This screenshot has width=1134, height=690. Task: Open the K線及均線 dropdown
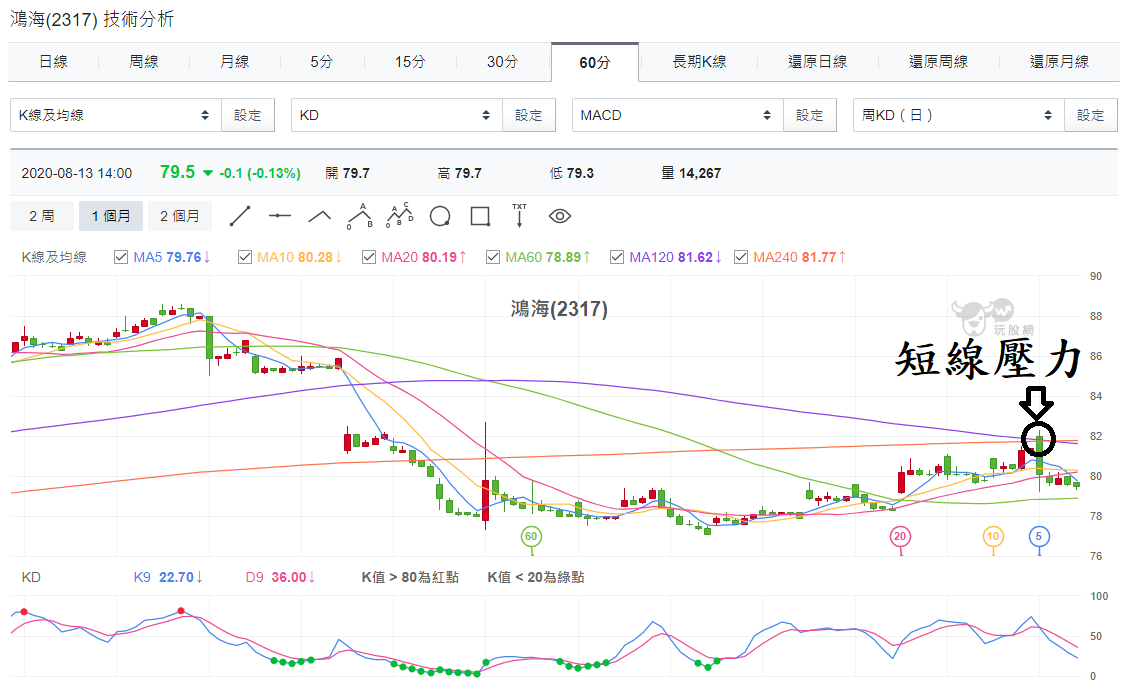116,115
